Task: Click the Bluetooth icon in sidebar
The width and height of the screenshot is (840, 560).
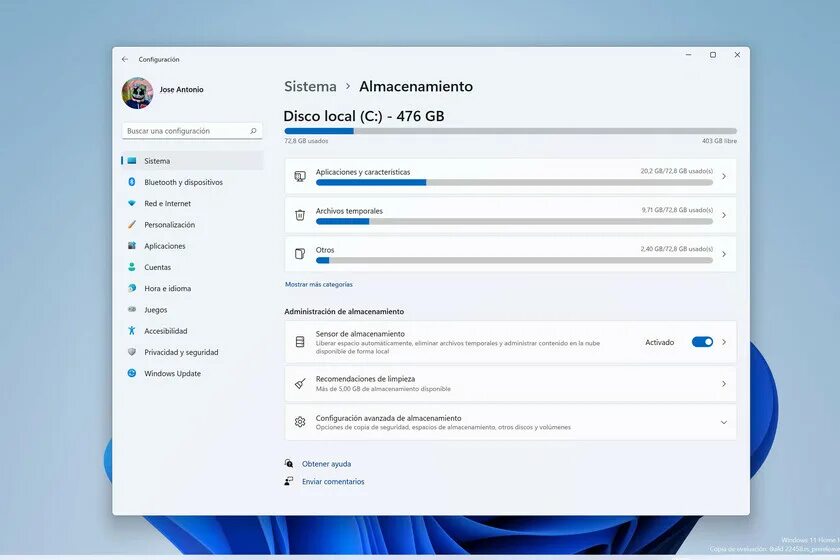Action: pos(132,182)
